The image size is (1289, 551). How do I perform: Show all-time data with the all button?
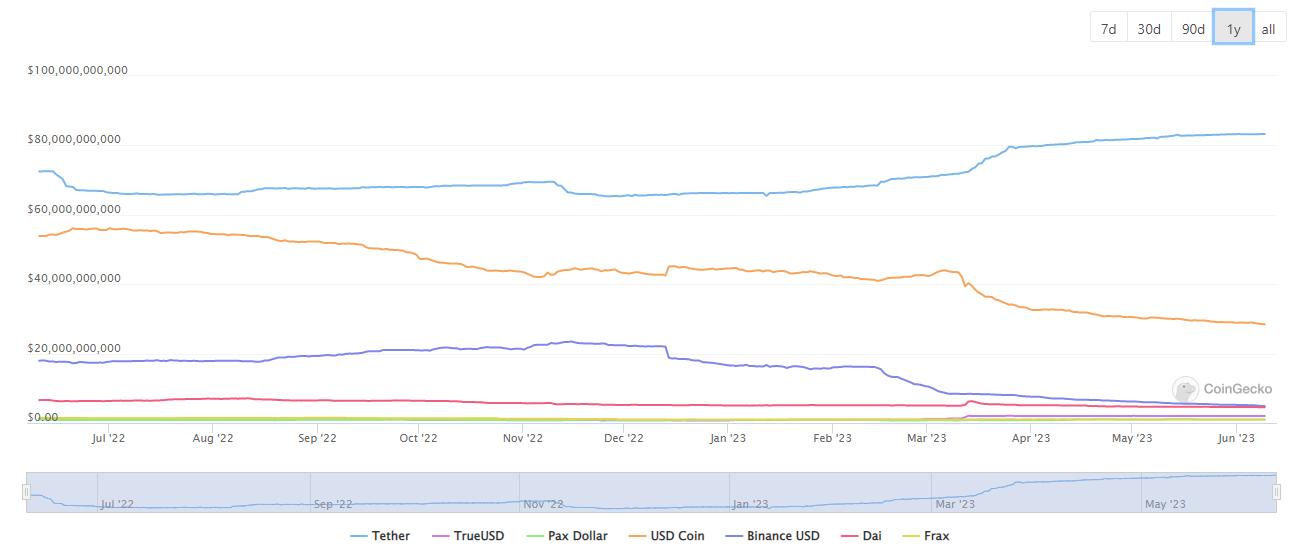[1268, 29]
